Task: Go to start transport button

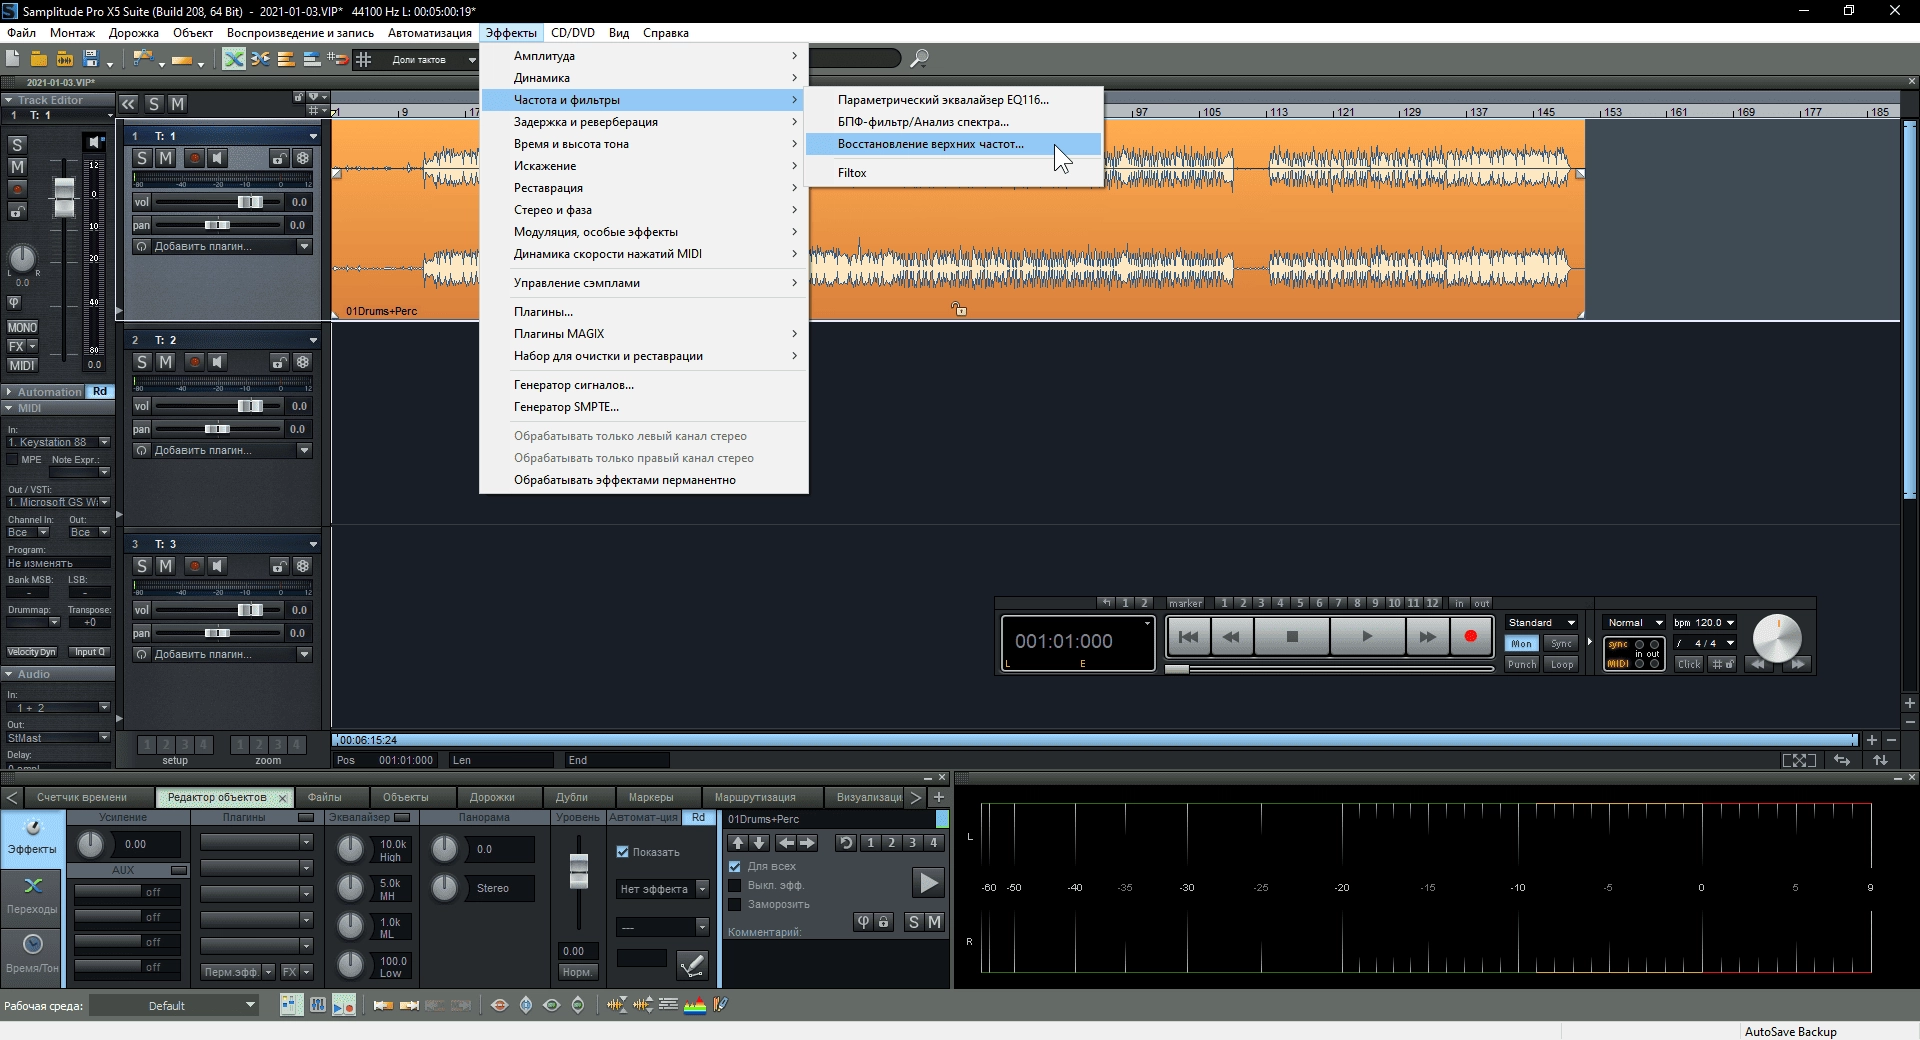Action: point(1188,637)
